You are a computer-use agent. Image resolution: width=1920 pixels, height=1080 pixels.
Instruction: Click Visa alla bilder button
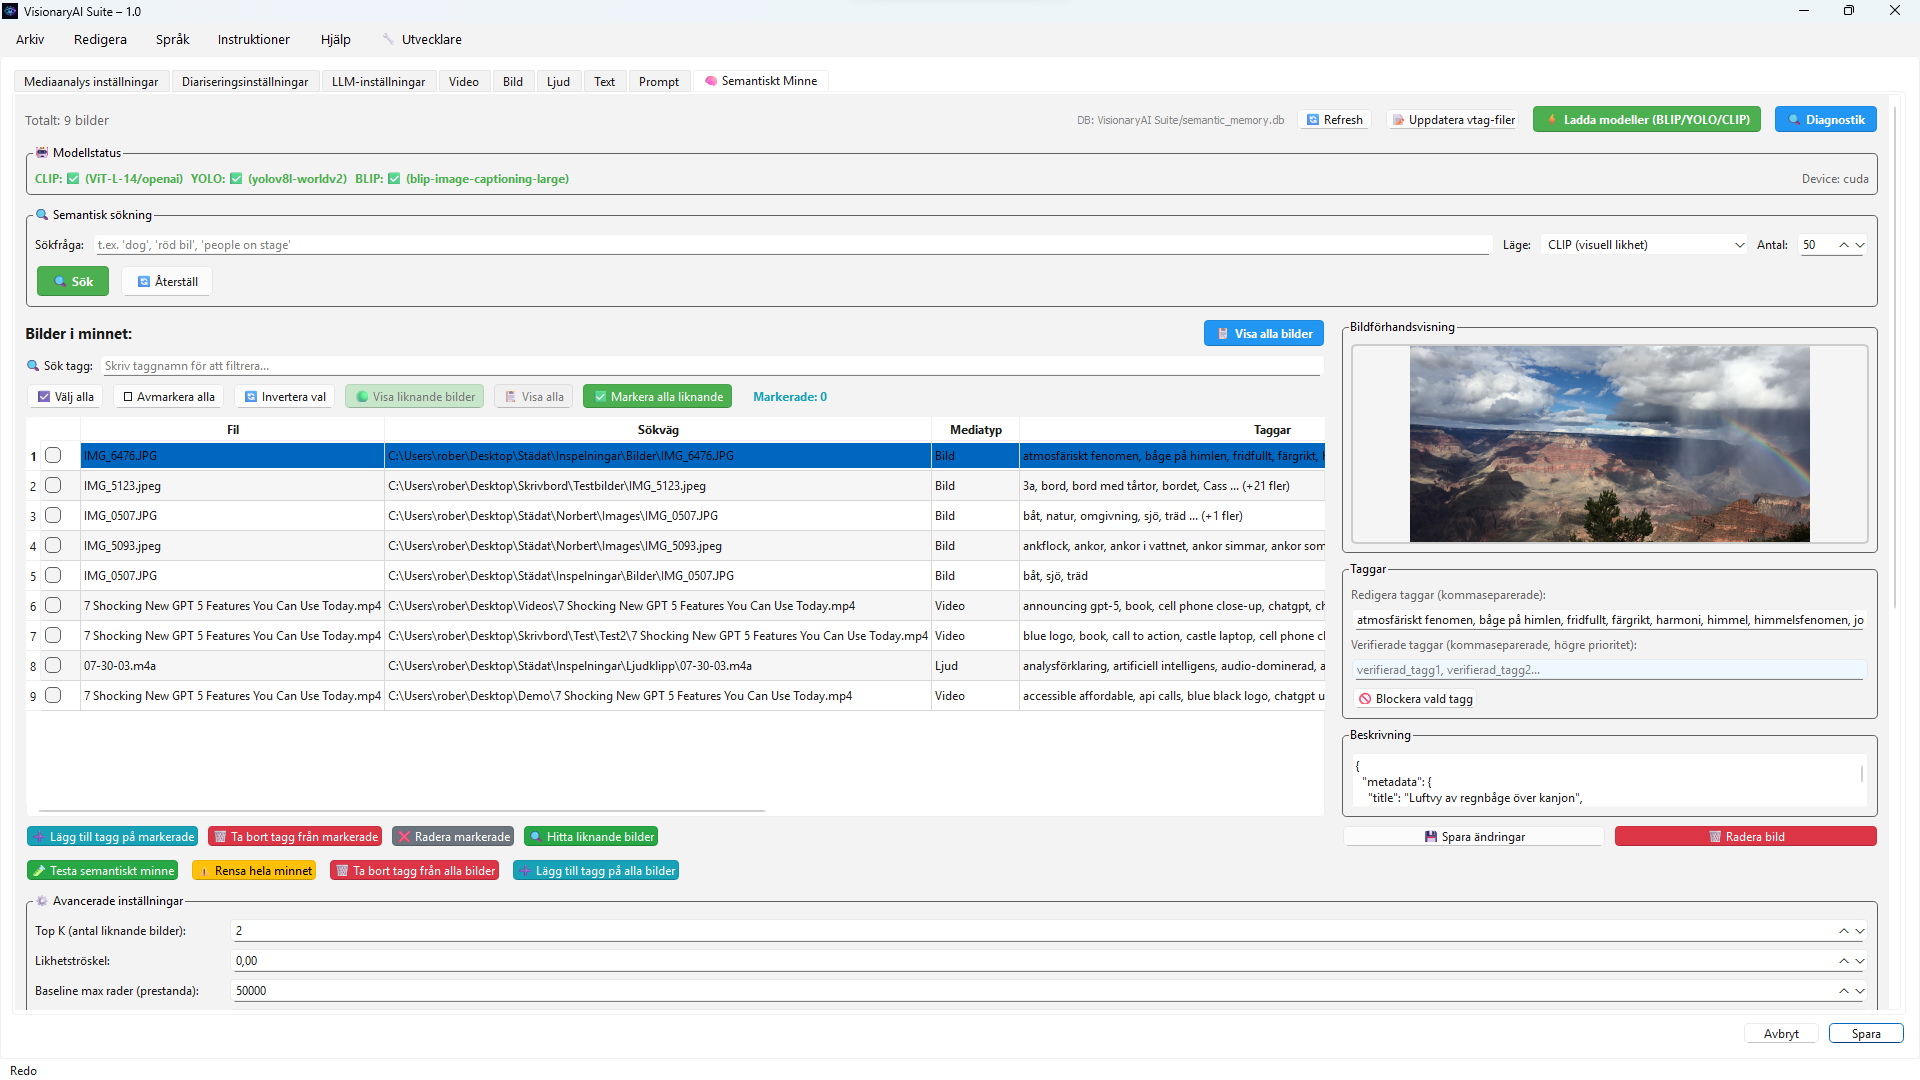coord(1263,334)
